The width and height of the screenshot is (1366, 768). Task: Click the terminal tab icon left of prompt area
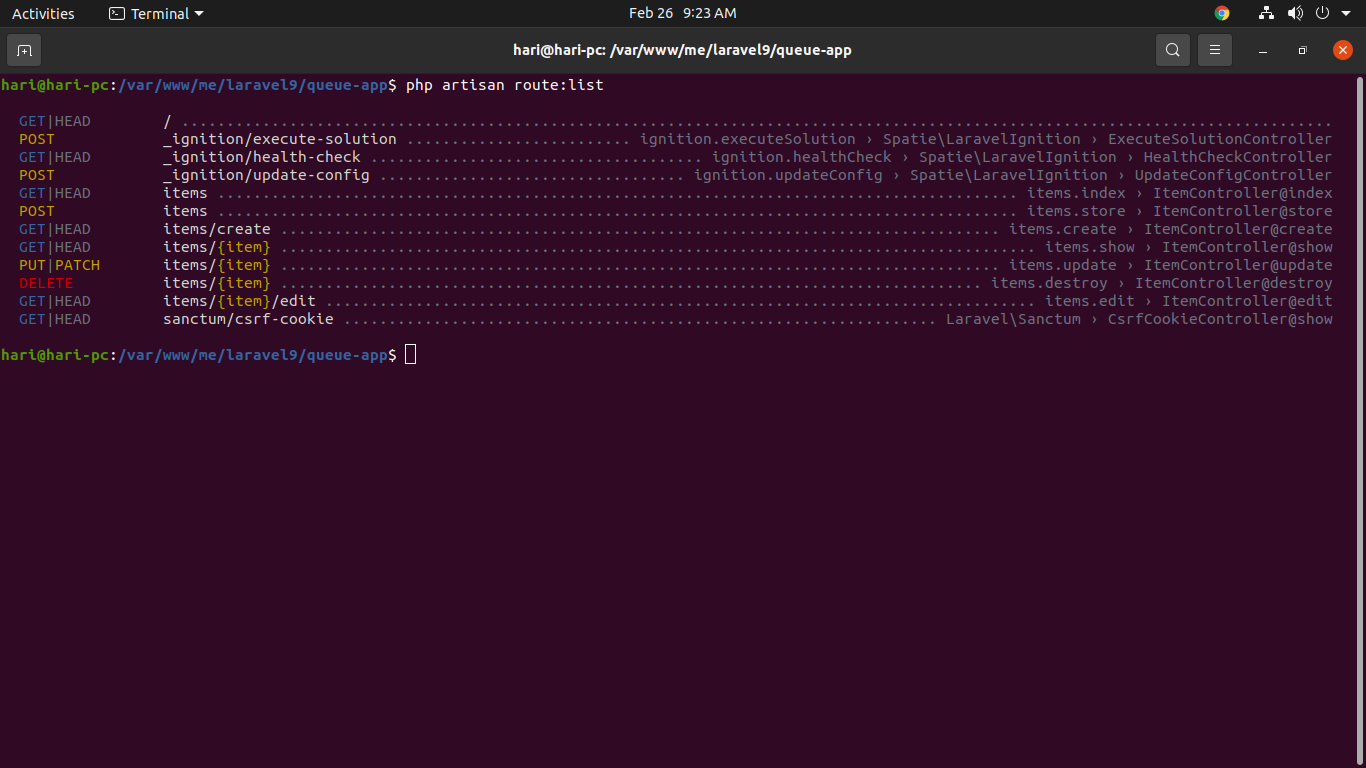point(23,49)
